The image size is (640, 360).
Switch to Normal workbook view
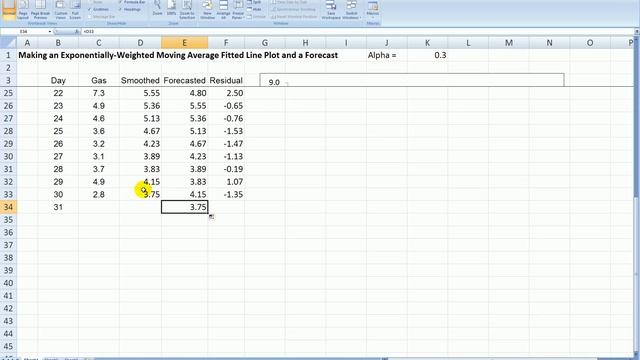coord(9,10)
